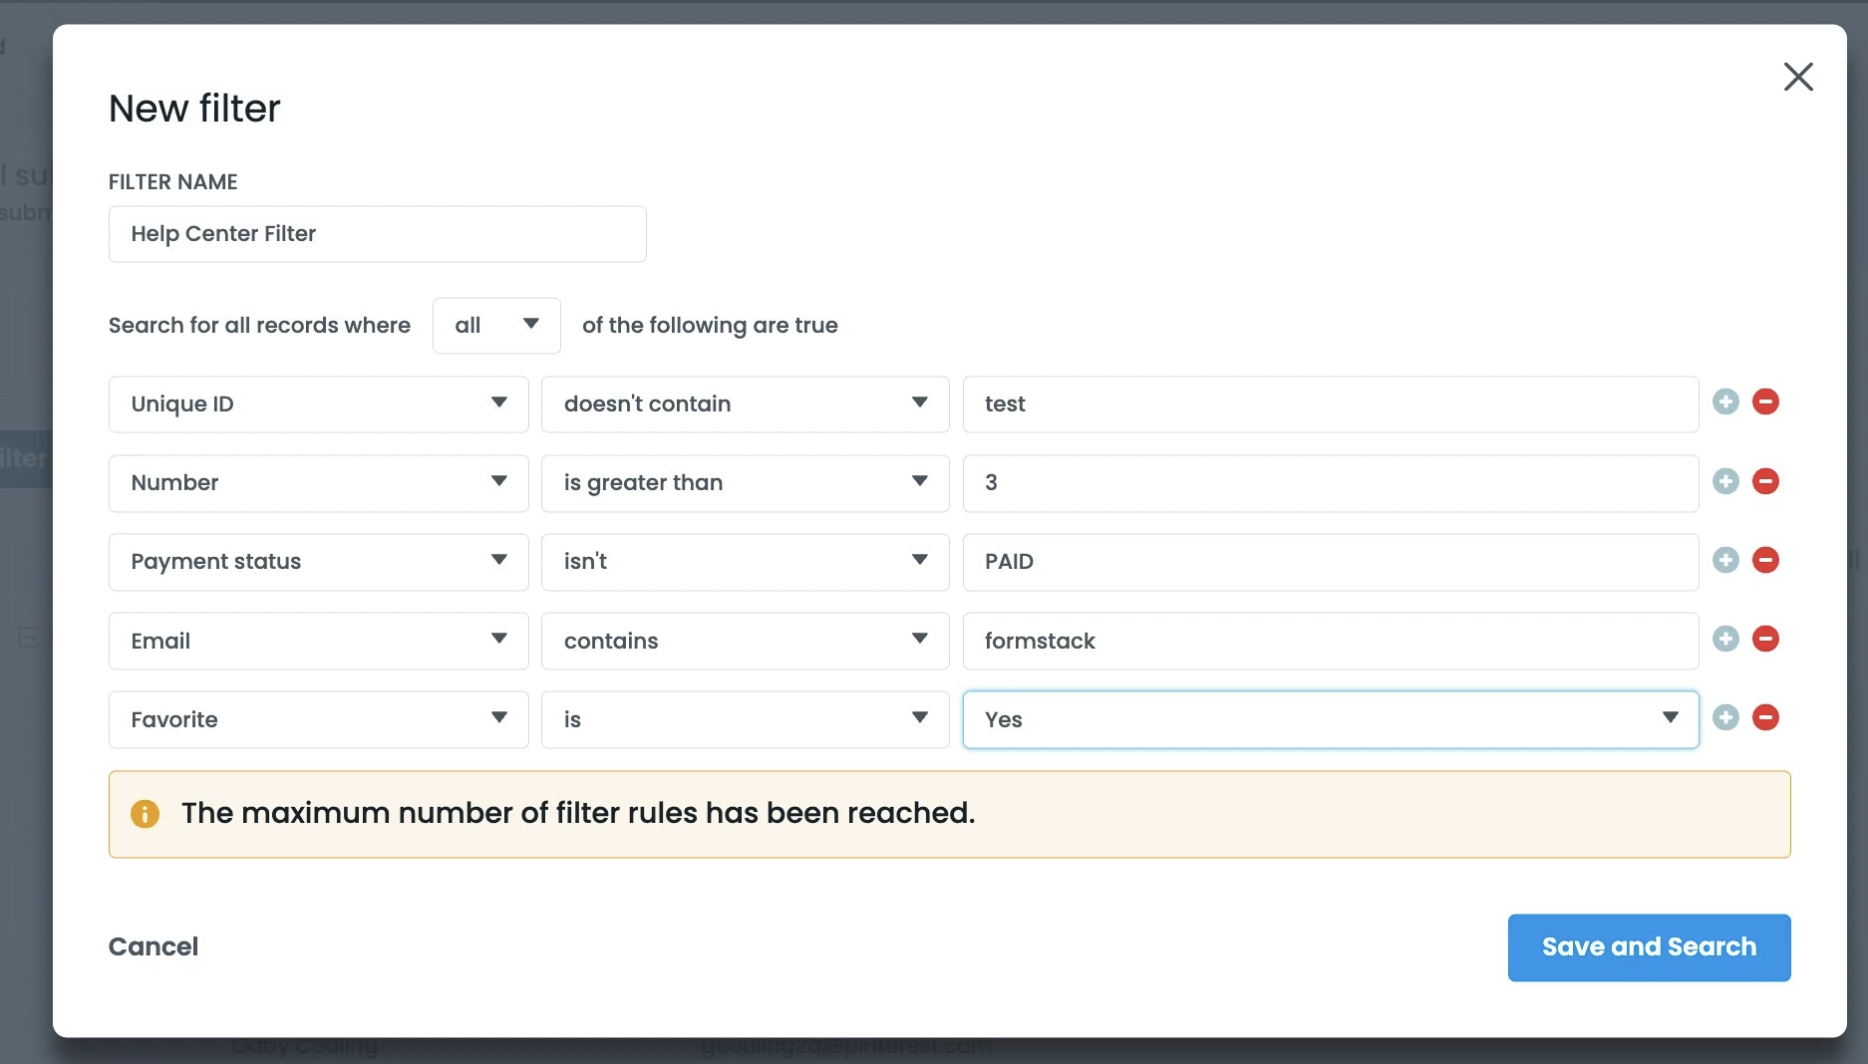Click the Filter Name input field
This screenshot has width=1868, height=1064.
click(377, 234)
